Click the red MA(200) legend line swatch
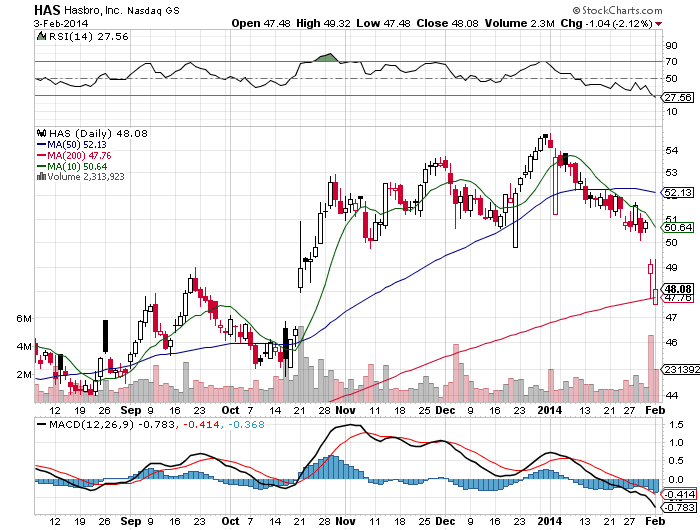The width and height of the screenshot is (700, 530). 41,156
